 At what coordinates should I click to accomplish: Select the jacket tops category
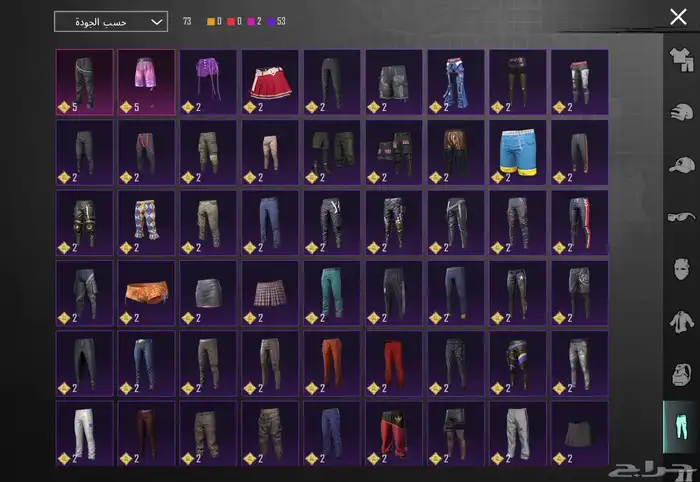[680, 321]
